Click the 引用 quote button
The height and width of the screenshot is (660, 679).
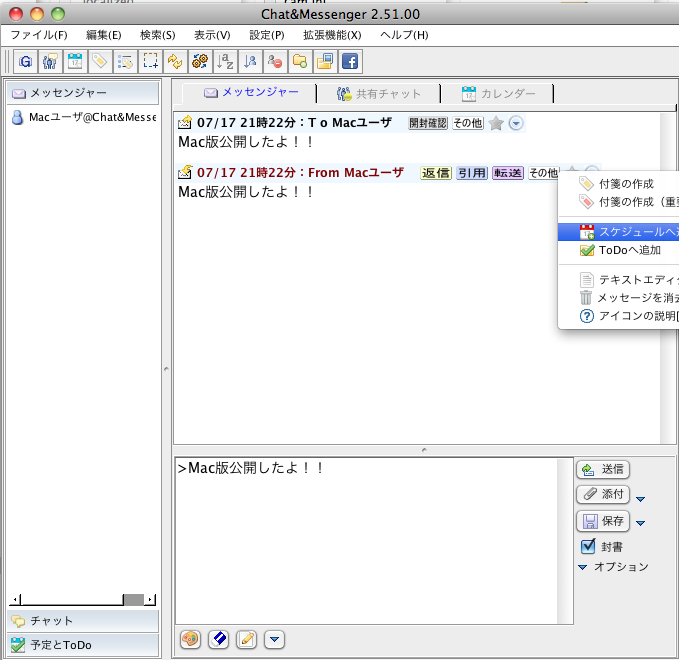pos(472,173)
